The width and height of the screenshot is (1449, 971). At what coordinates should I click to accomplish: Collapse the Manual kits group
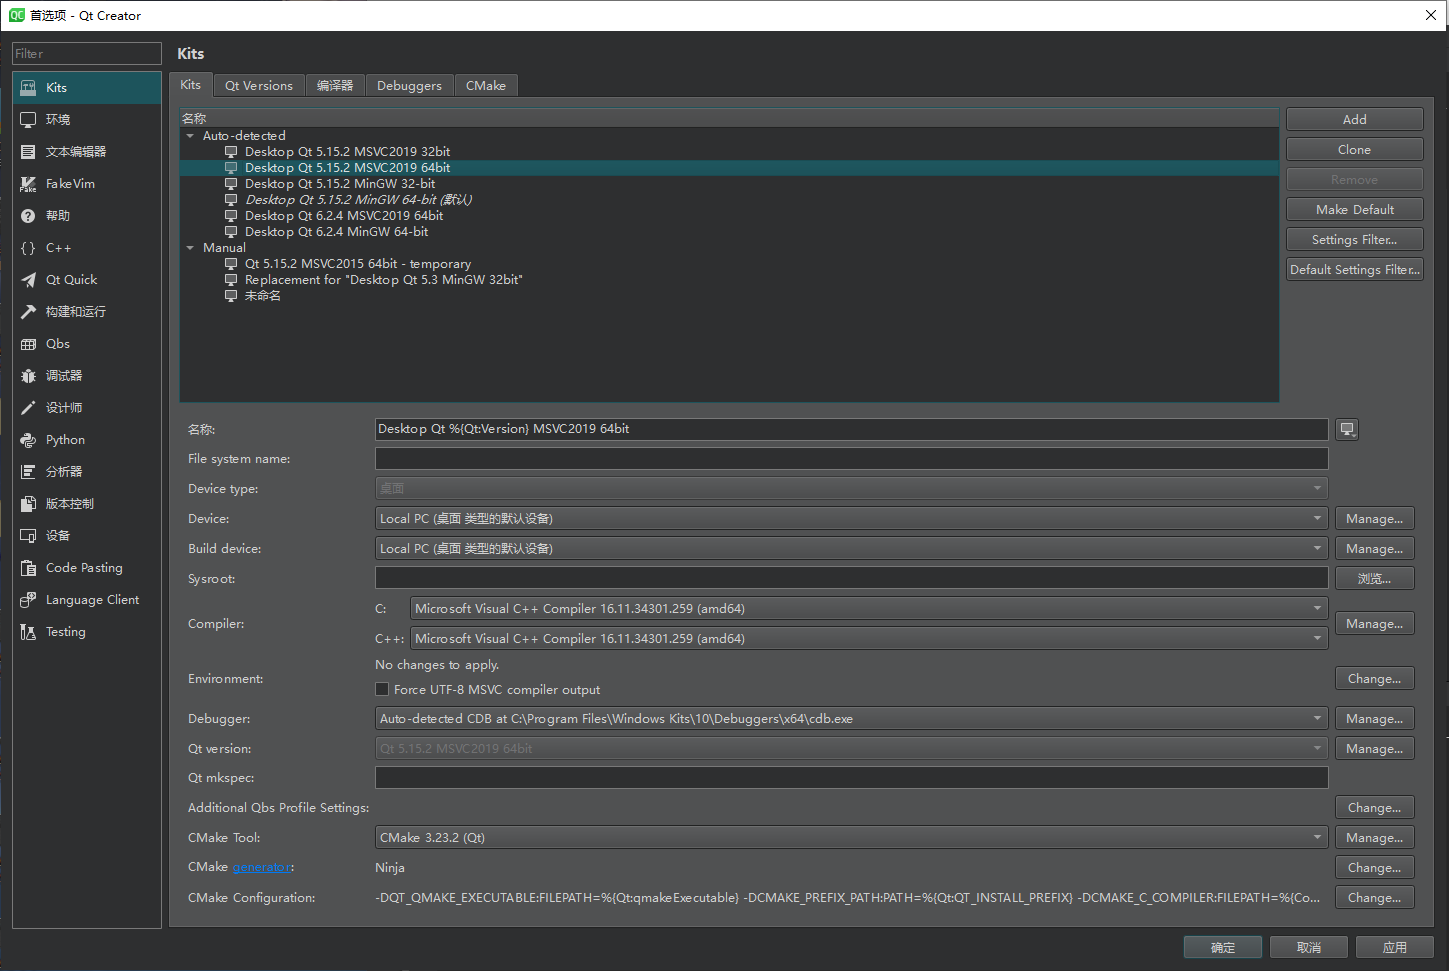[190, 248]
